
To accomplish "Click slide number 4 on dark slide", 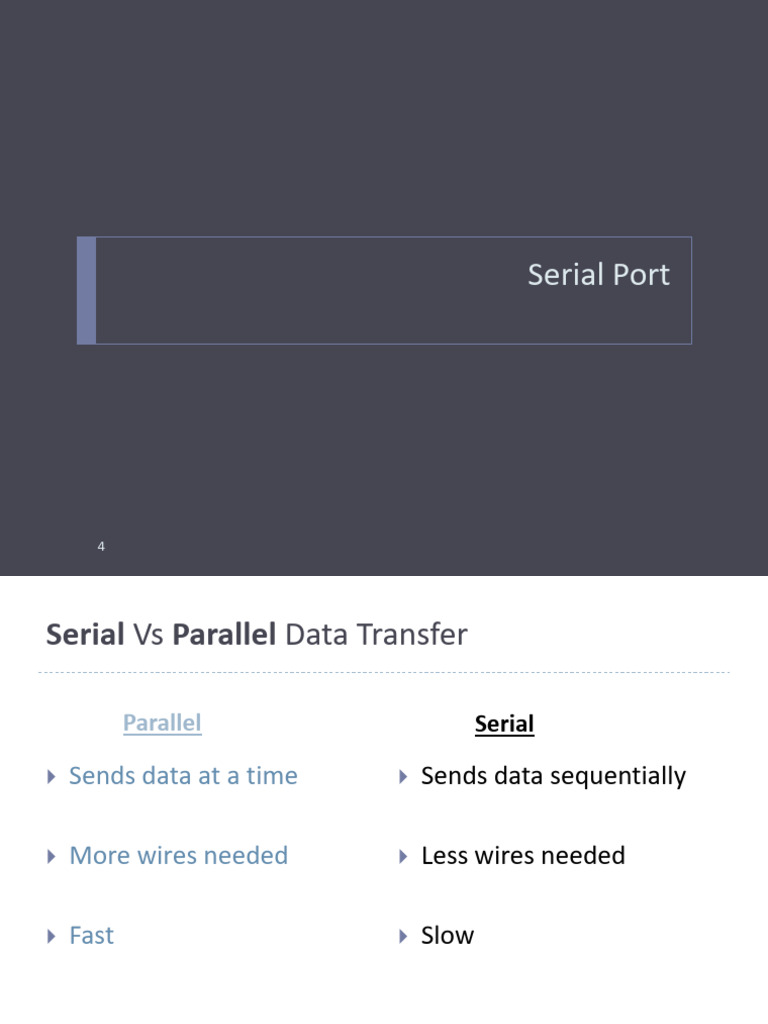I will (101, 546).
